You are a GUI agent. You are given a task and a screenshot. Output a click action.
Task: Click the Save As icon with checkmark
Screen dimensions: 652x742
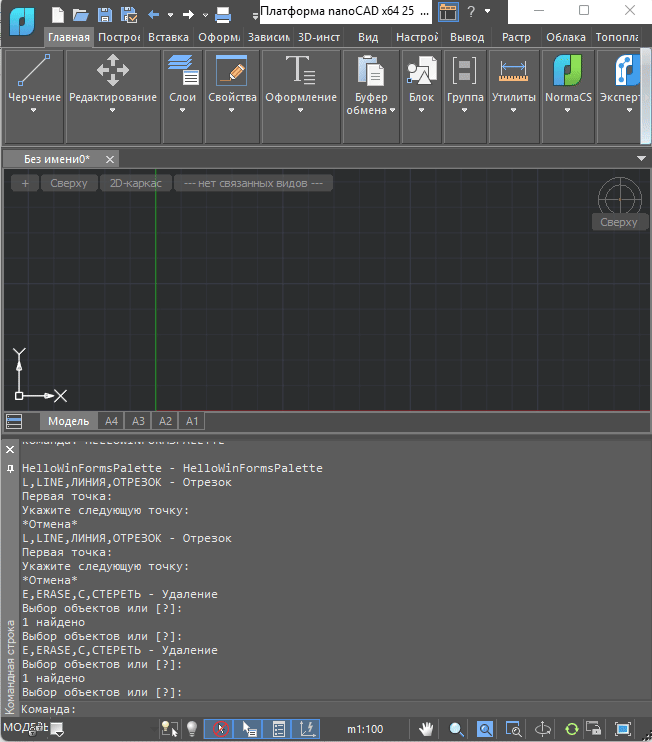tap(129, 15)
